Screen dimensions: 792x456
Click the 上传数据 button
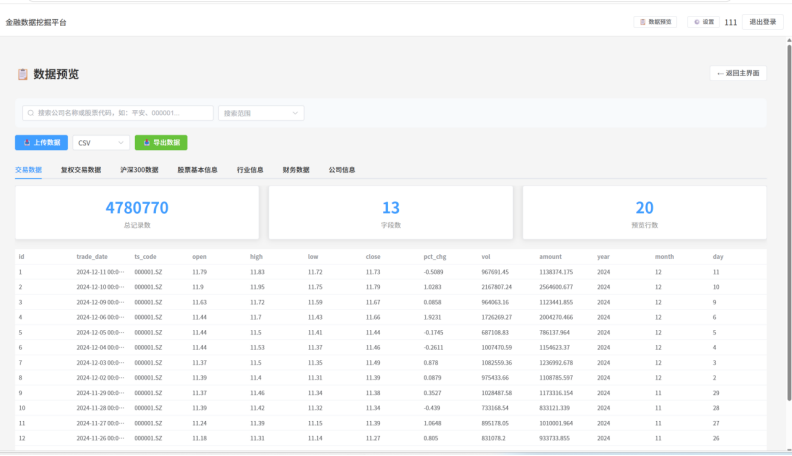click(x=41, y=142)
